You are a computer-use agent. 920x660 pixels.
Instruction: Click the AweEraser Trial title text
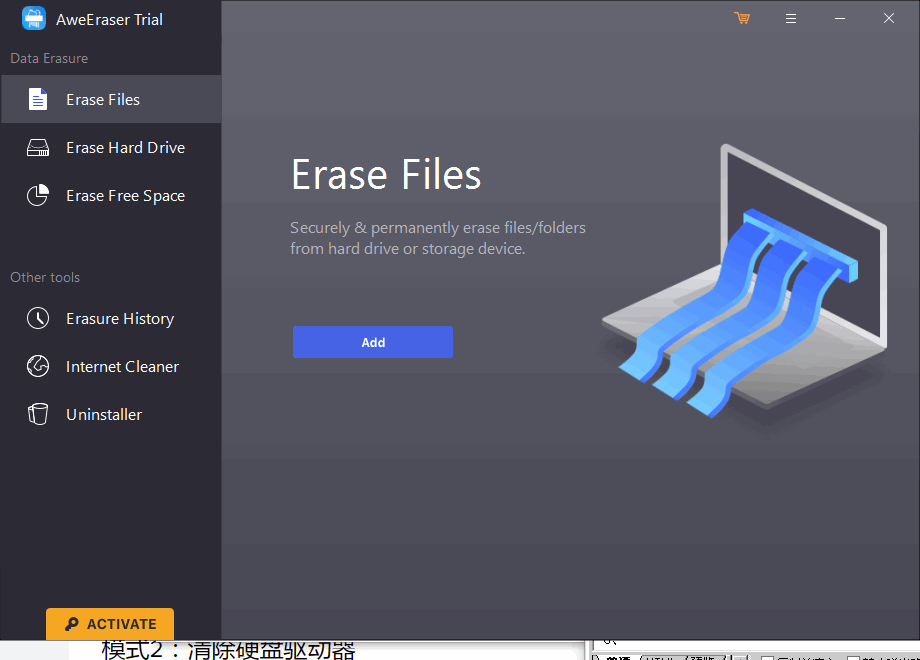tap(109, 19)
